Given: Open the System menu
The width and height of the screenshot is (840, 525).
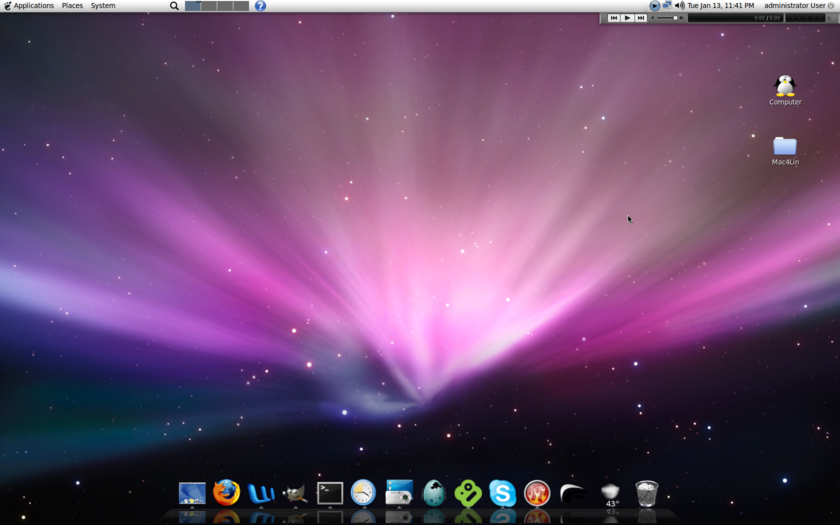Looking at the screenshot, I should tap(103, 5).
